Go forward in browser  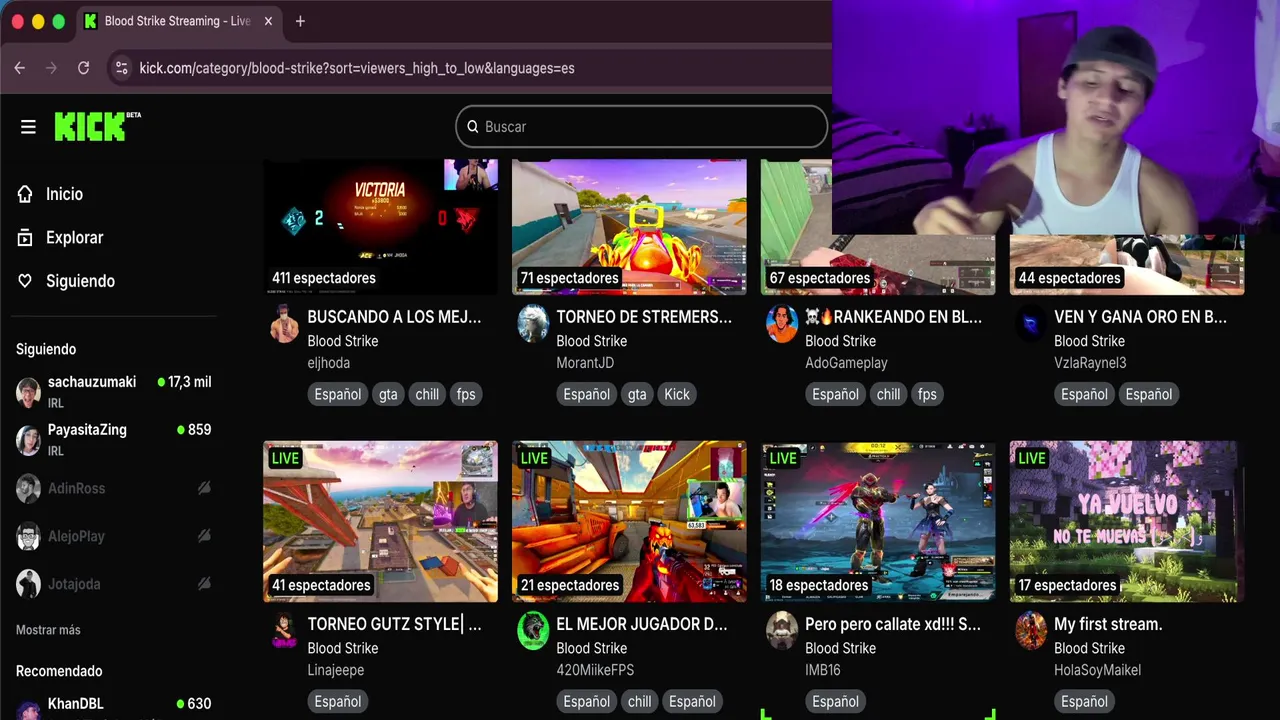pyautogui.click(x=52, y=68)
